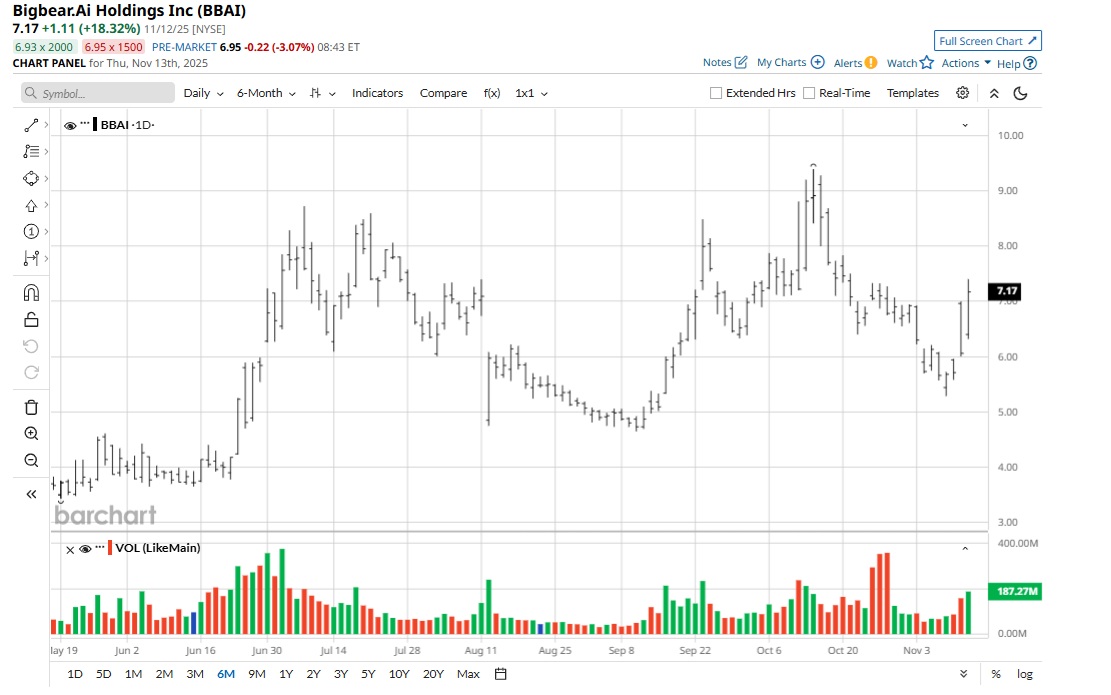This screenshot has width=1111, height=695.
Task: Open the Indicators menu
Action: (x=378, y=93)
